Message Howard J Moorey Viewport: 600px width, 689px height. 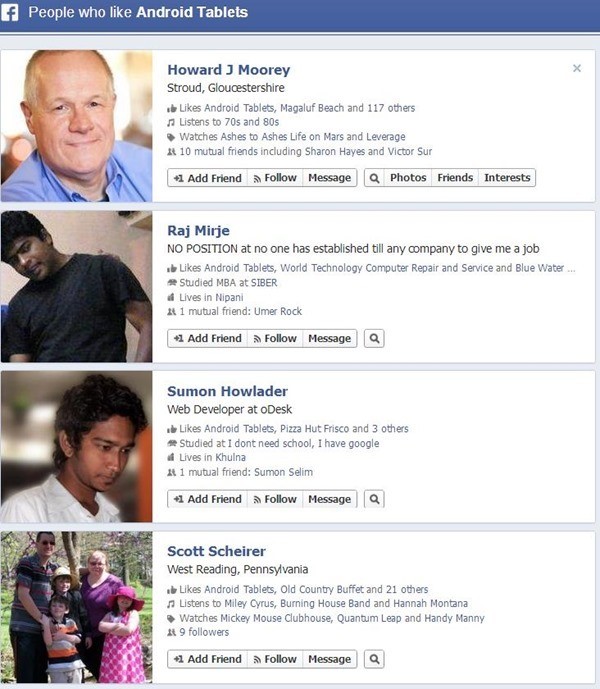coord(330,178)
